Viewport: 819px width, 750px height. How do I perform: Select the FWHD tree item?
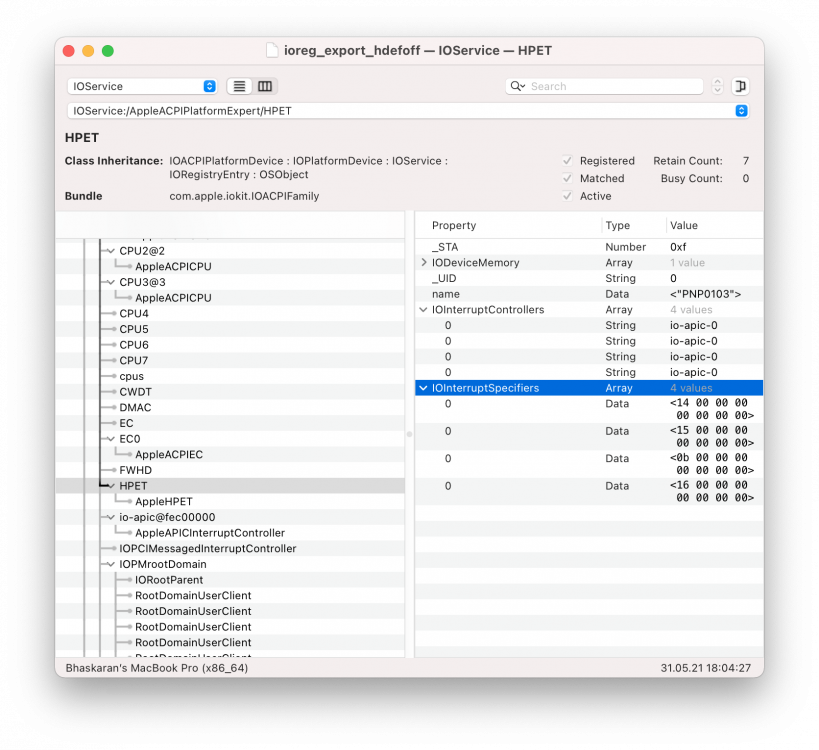point(135,471)
